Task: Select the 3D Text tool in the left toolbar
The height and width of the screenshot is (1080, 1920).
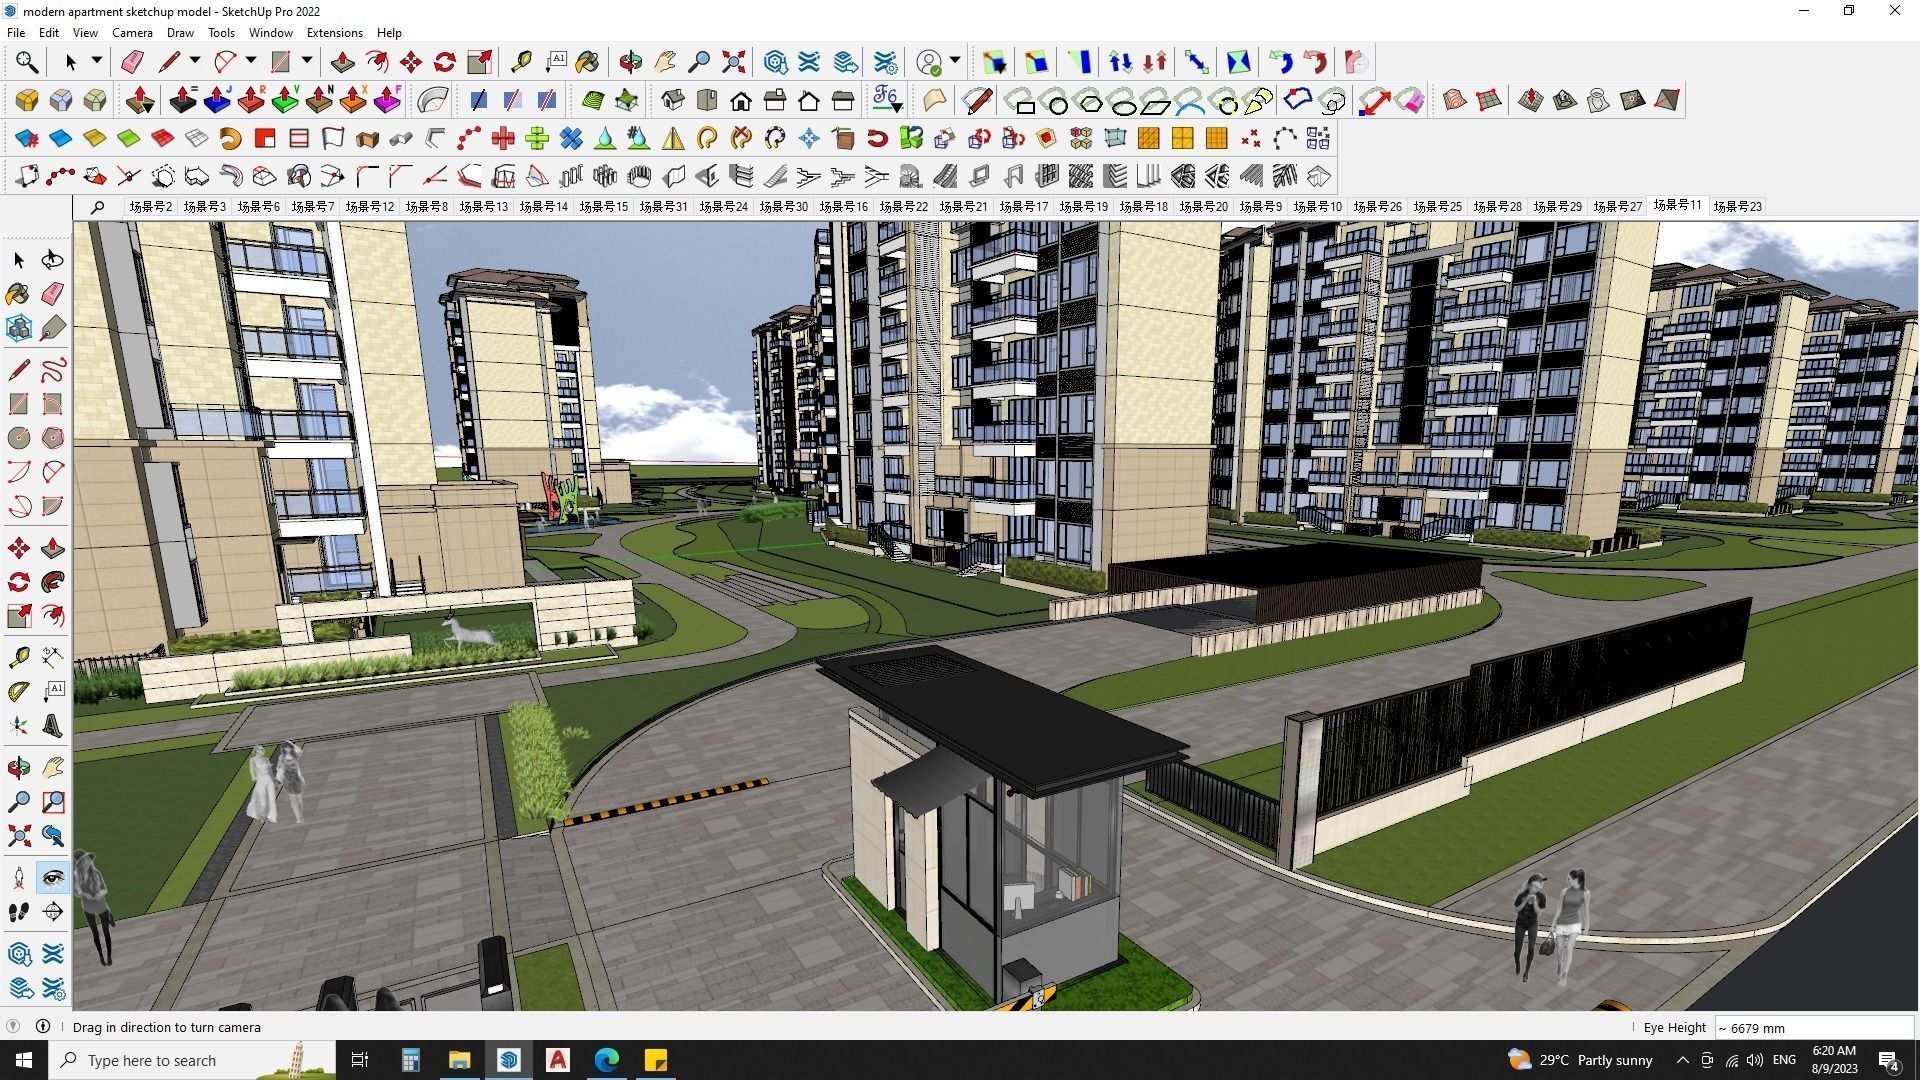Action: [x=52, y=726]
